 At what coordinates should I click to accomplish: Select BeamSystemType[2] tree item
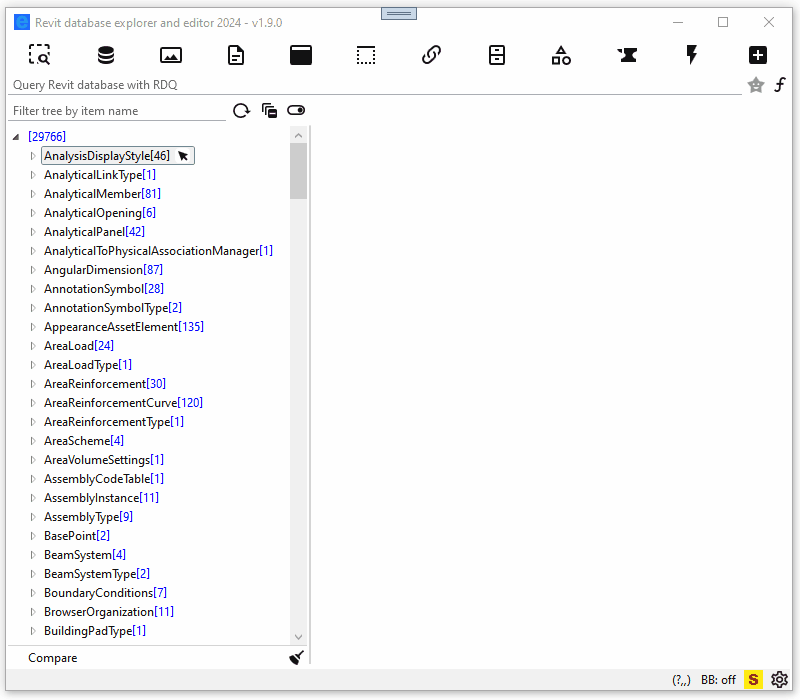97,573
